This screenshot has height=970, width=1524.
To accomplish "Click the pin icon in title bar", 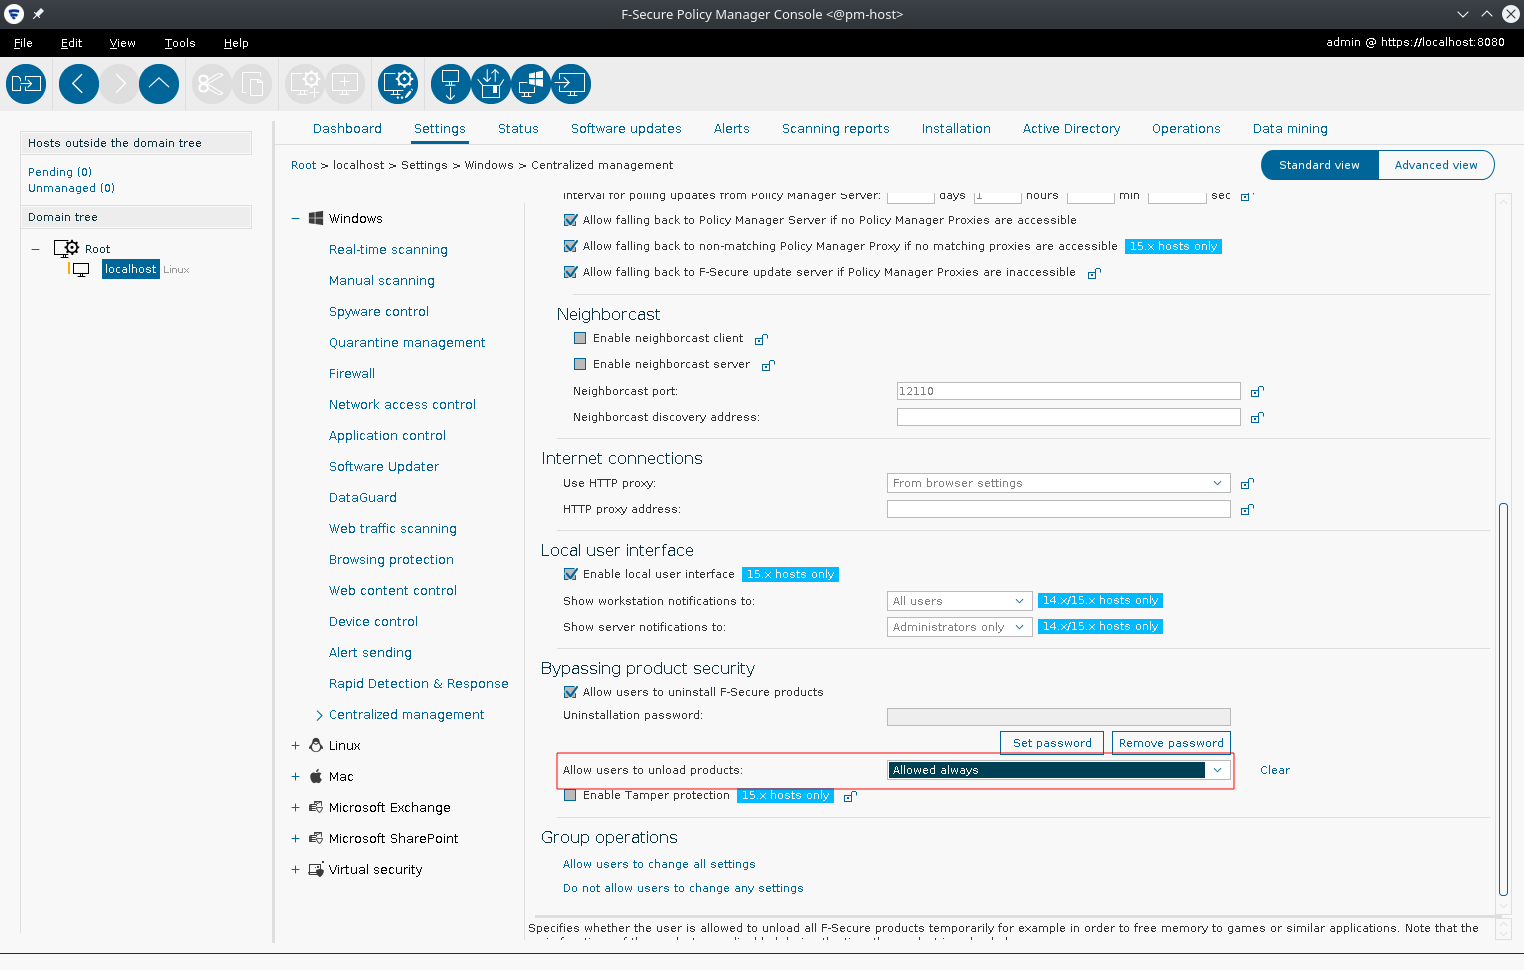I will (38, 14).
